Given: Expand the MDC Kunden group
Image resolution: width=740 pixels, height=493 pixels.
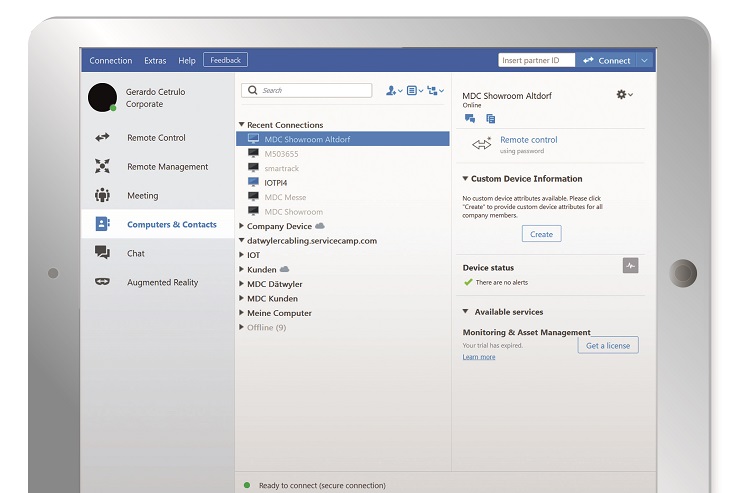Looking at the screenshot, I should coord(242,299).
